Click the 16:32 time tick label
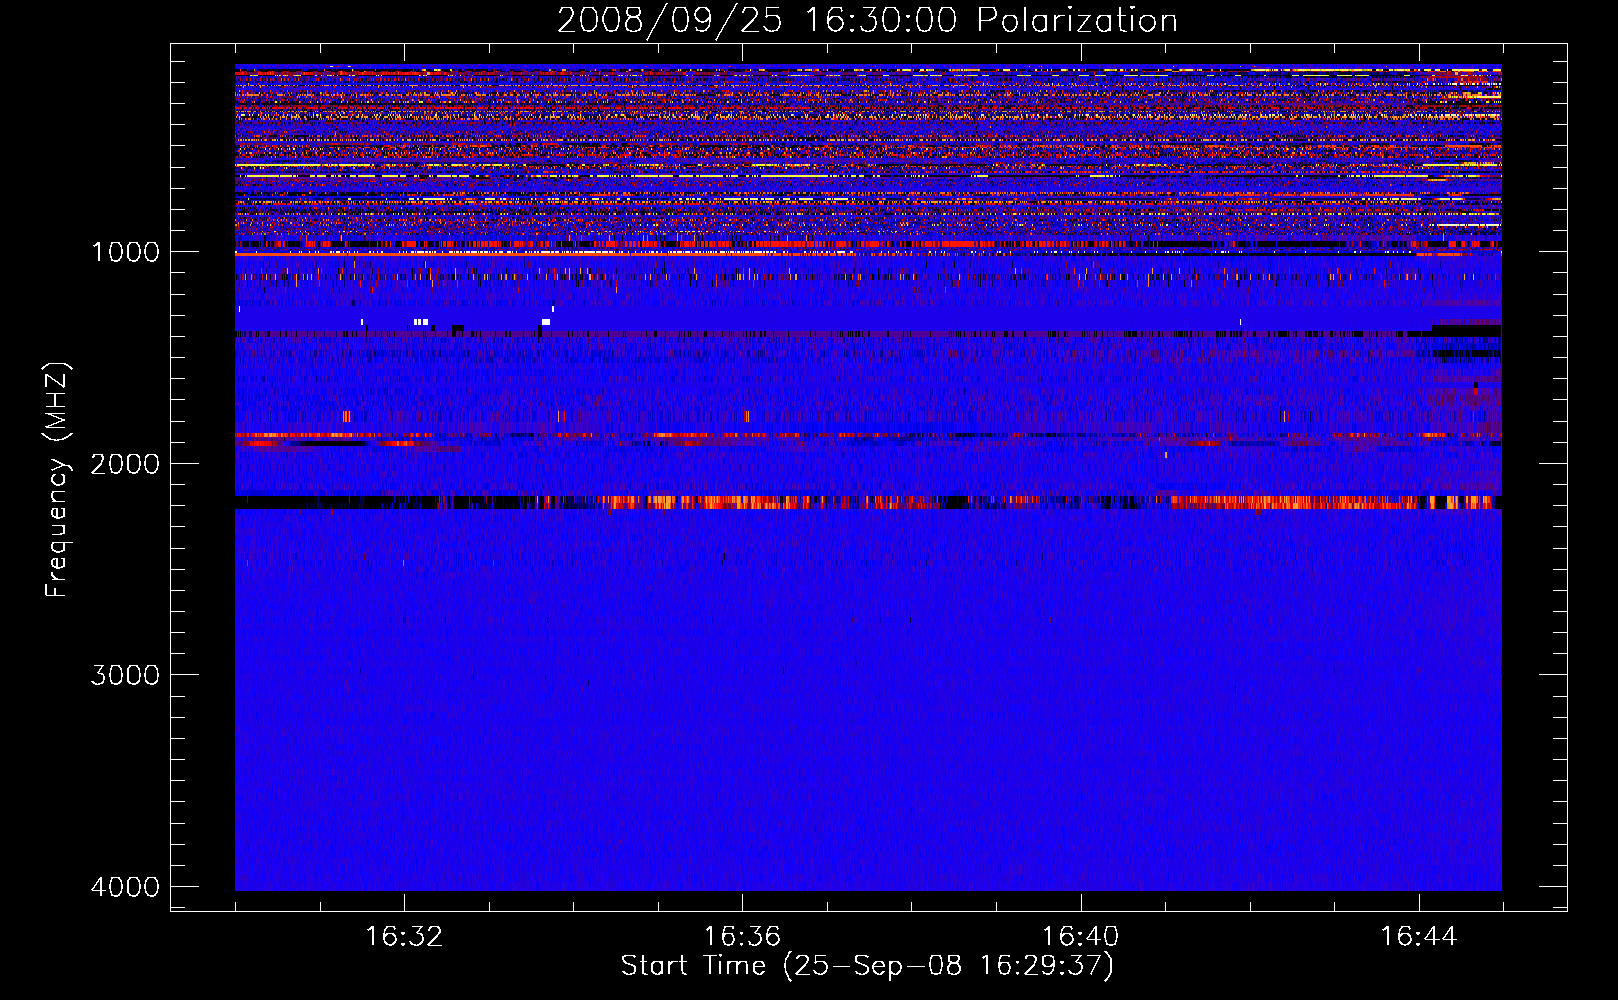Screen dimensions: 1618x1000 (x=404, y=936)
